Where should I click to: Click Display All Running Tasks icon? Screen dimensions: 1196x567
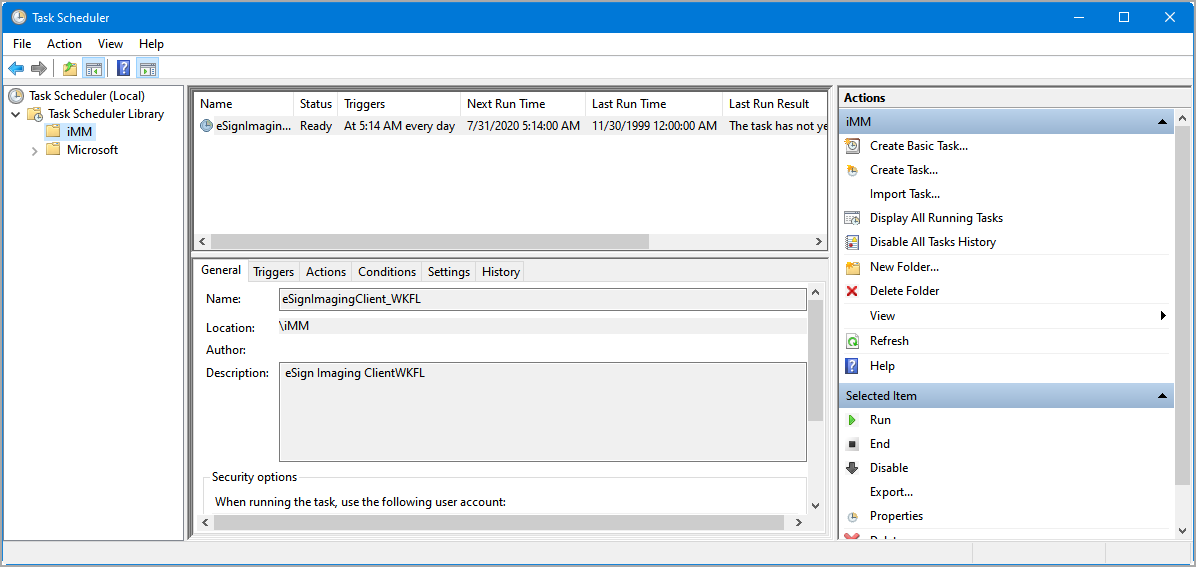(x=853, y=218)
